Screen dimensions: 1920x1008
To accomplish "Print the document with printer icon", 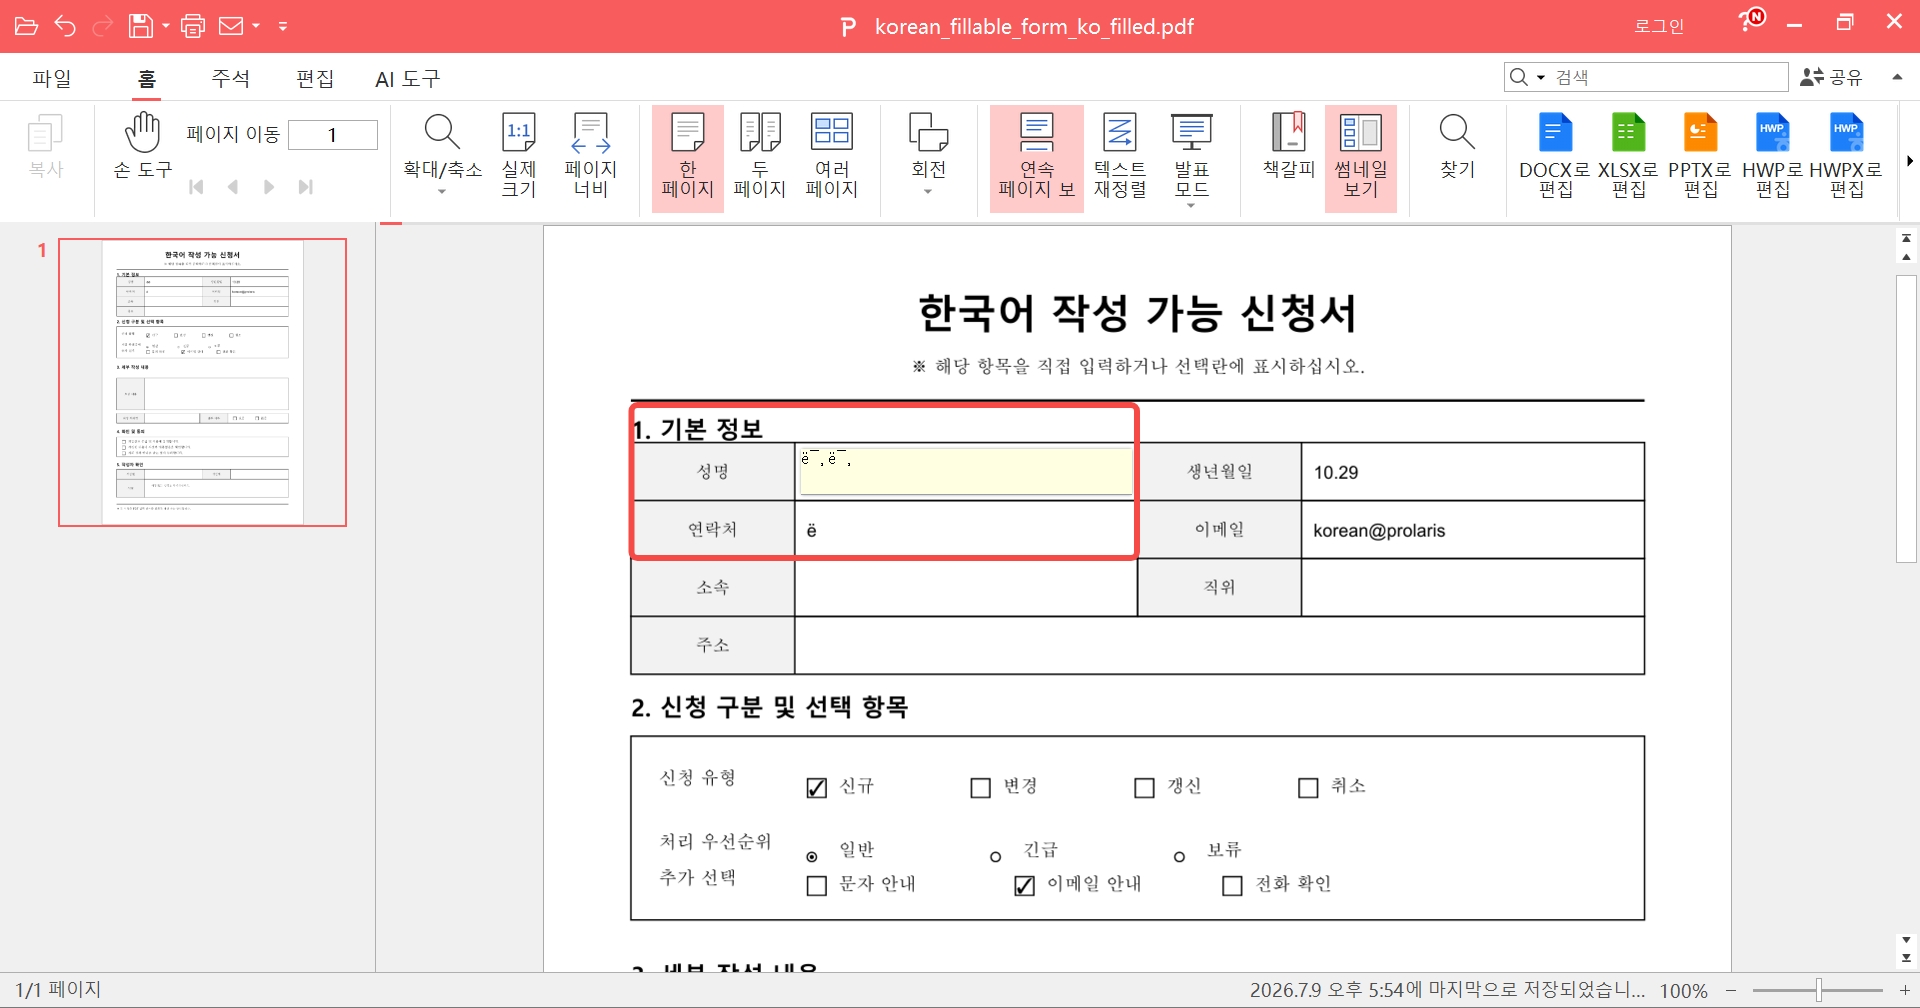I will pos(193,26).
